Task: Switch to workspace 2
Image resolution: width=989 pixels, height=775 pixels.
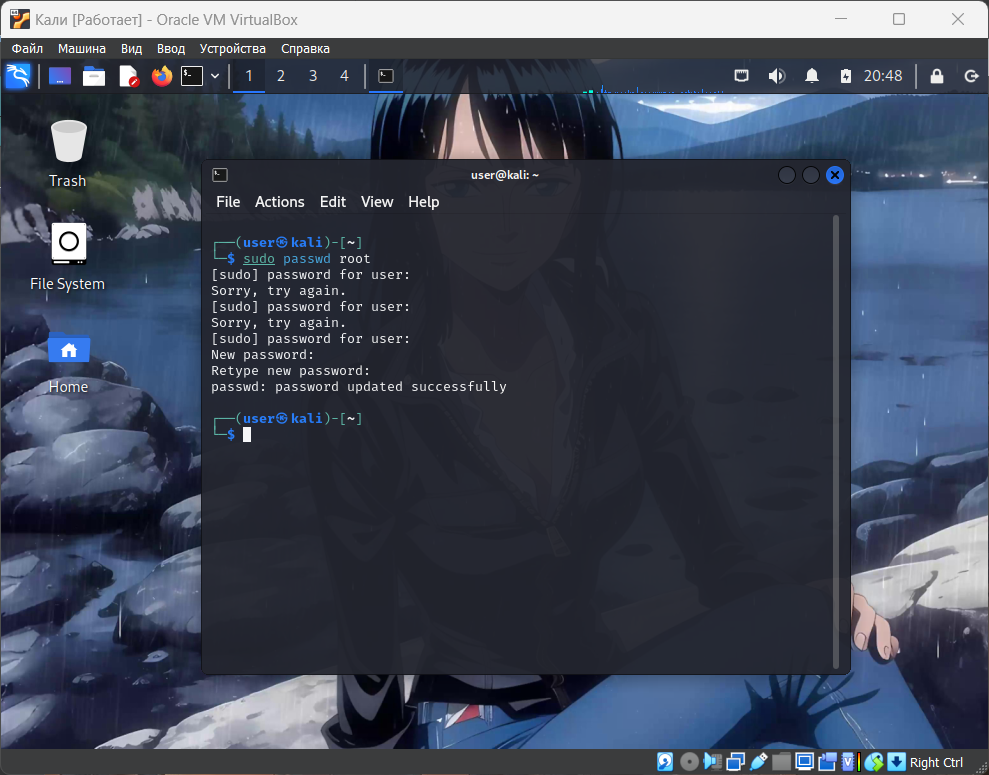Action: pyautogui.click(x=281, y=76)
